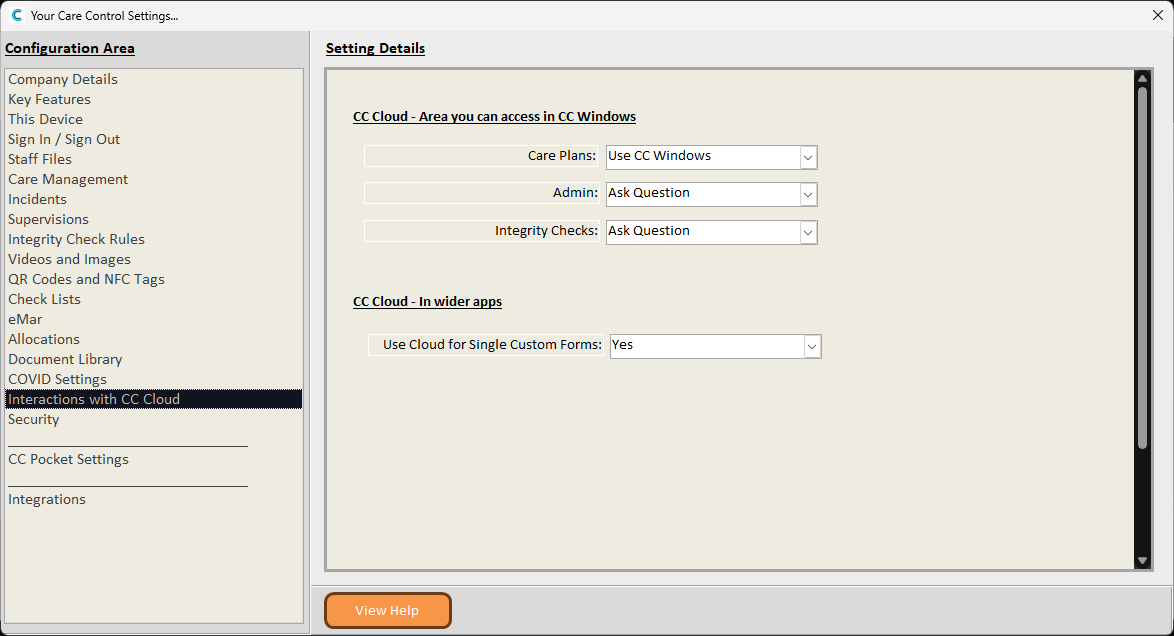Click the Configuration Area heading
This screenshot has width=1174, height=636.
70,49
